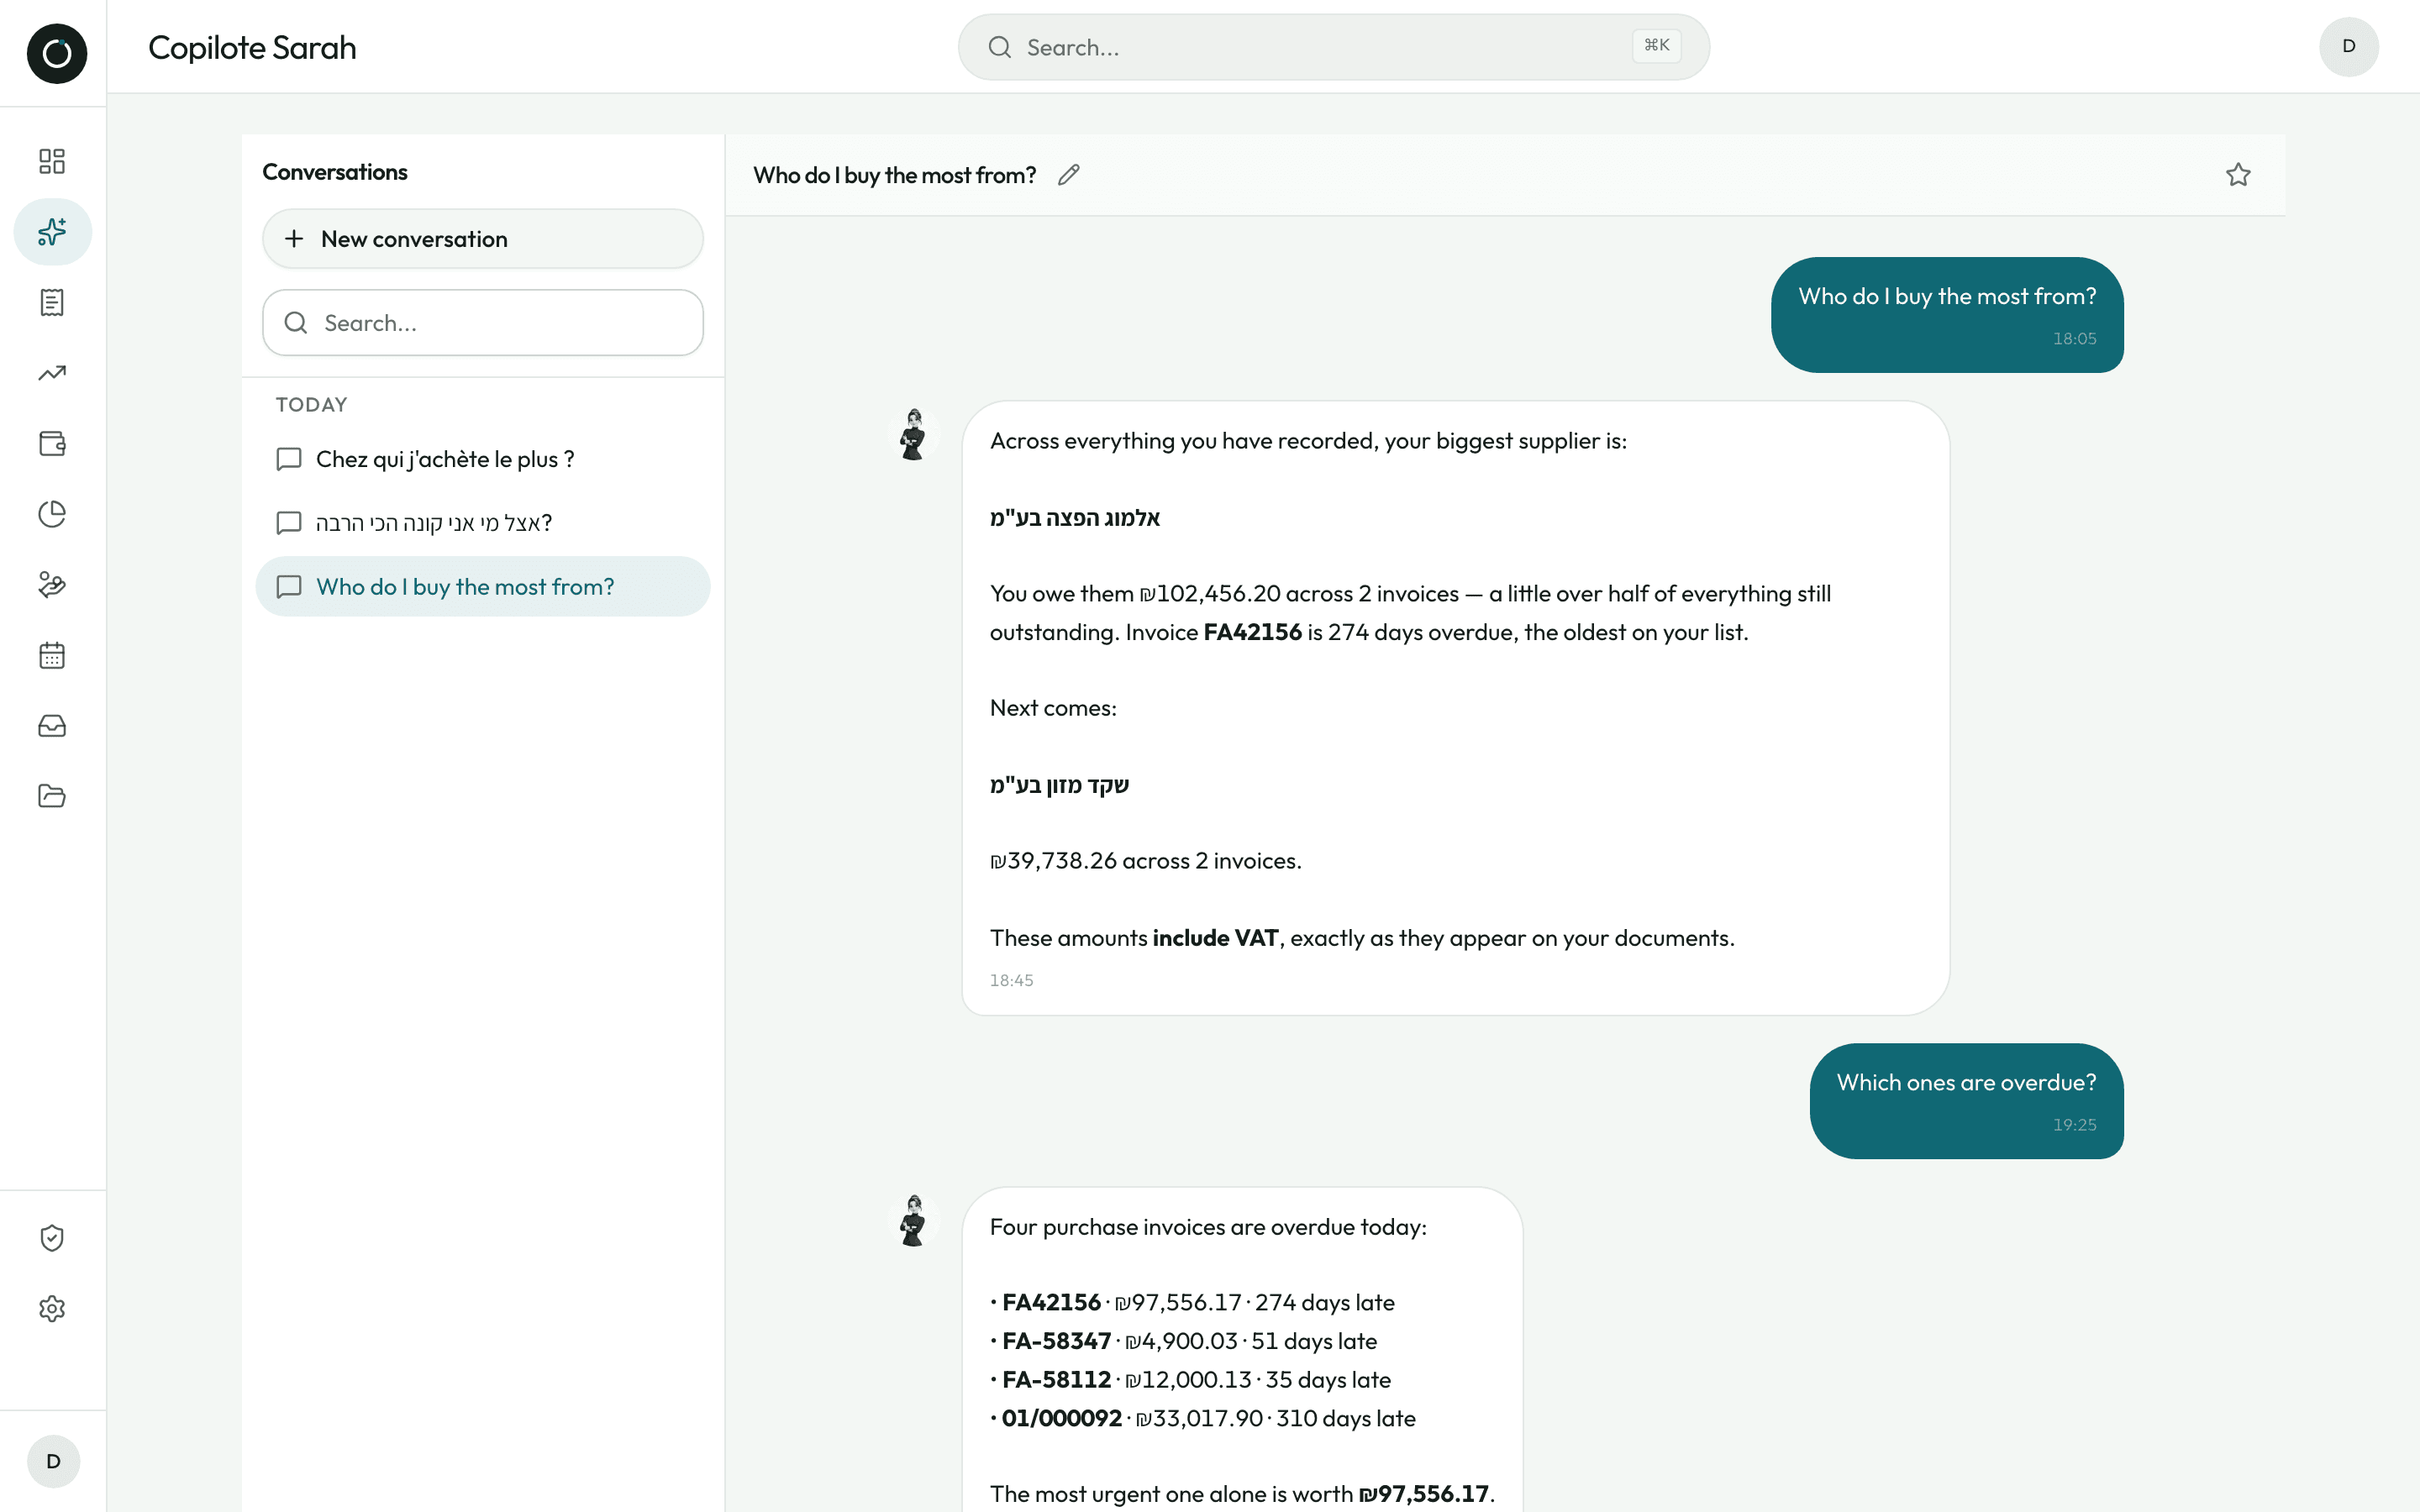Click the sidebar bottom user avatar D
Image resolution: width=2420 pixels, height=1512 pixels.
pyautogui.click(x=54, y=1461)
